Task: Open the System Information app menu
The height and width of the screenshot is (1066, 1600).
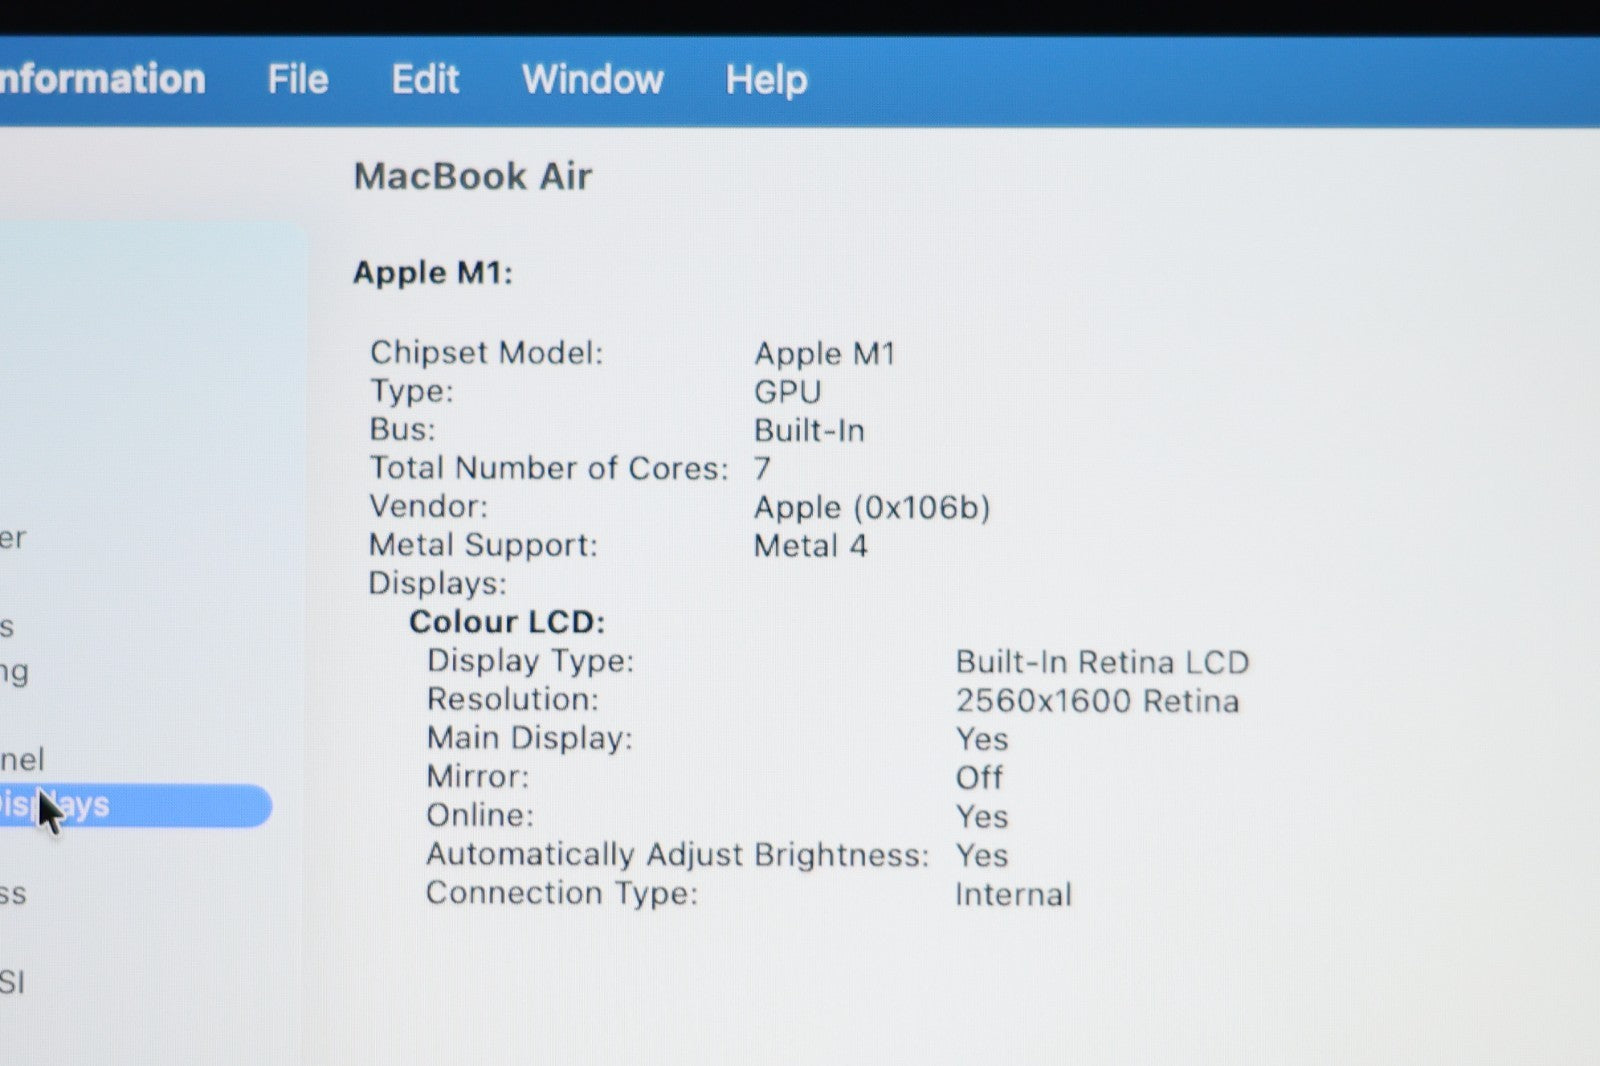Action: [100, 79]
